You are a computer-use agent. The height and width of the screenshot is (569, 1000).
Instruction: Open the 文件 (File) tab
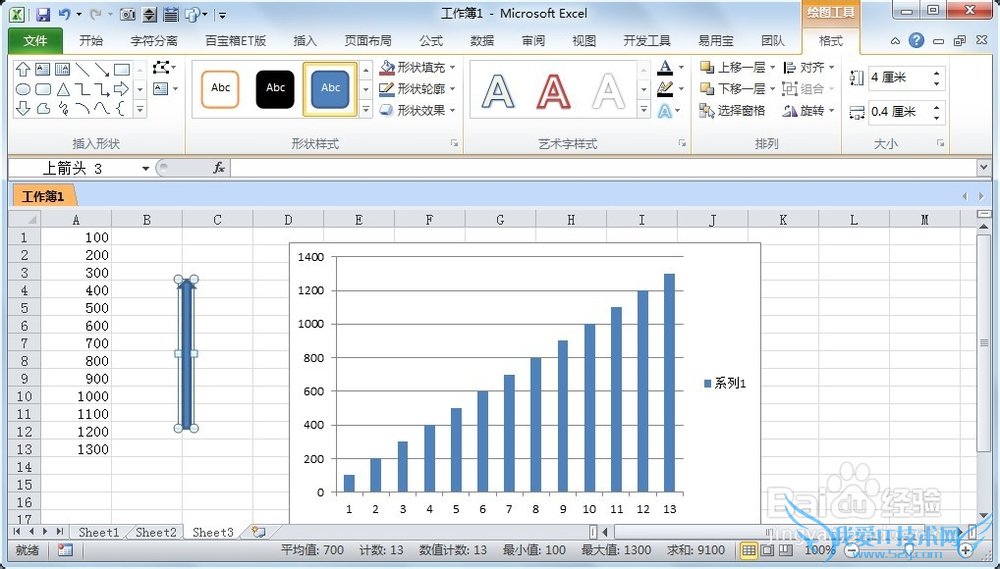pos(35,41)
